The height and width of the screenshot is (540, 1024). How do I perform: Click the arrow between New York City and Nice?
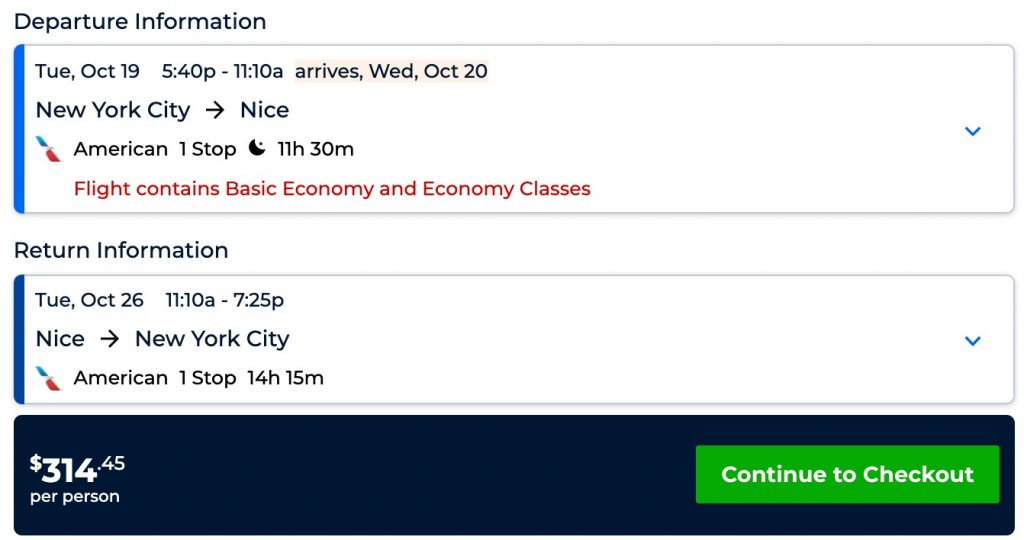[215, 110]
